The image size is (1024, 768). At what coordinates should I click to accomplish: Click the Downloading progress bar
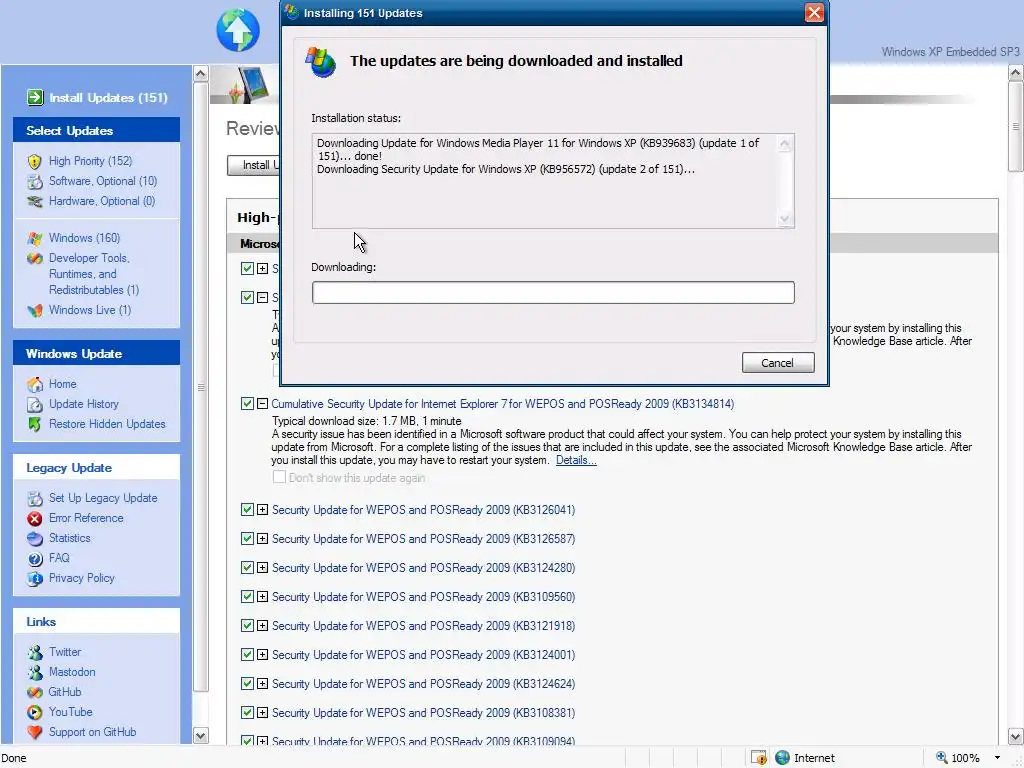pos(553,293)
